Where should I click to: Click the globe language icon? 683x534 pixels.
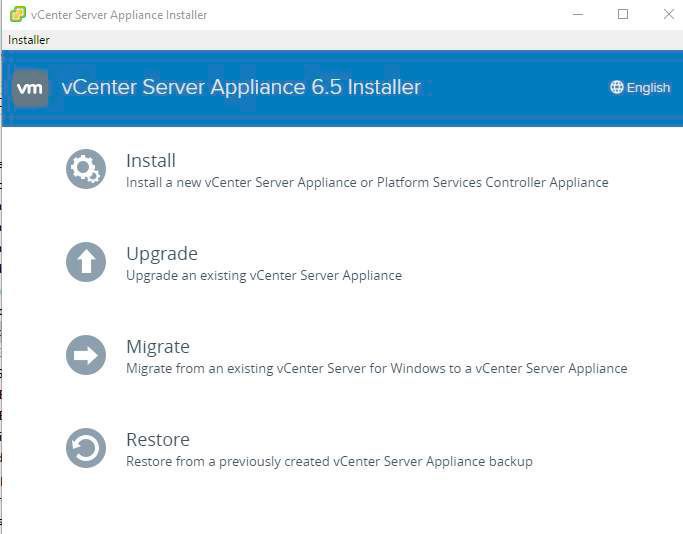[616, 87]
